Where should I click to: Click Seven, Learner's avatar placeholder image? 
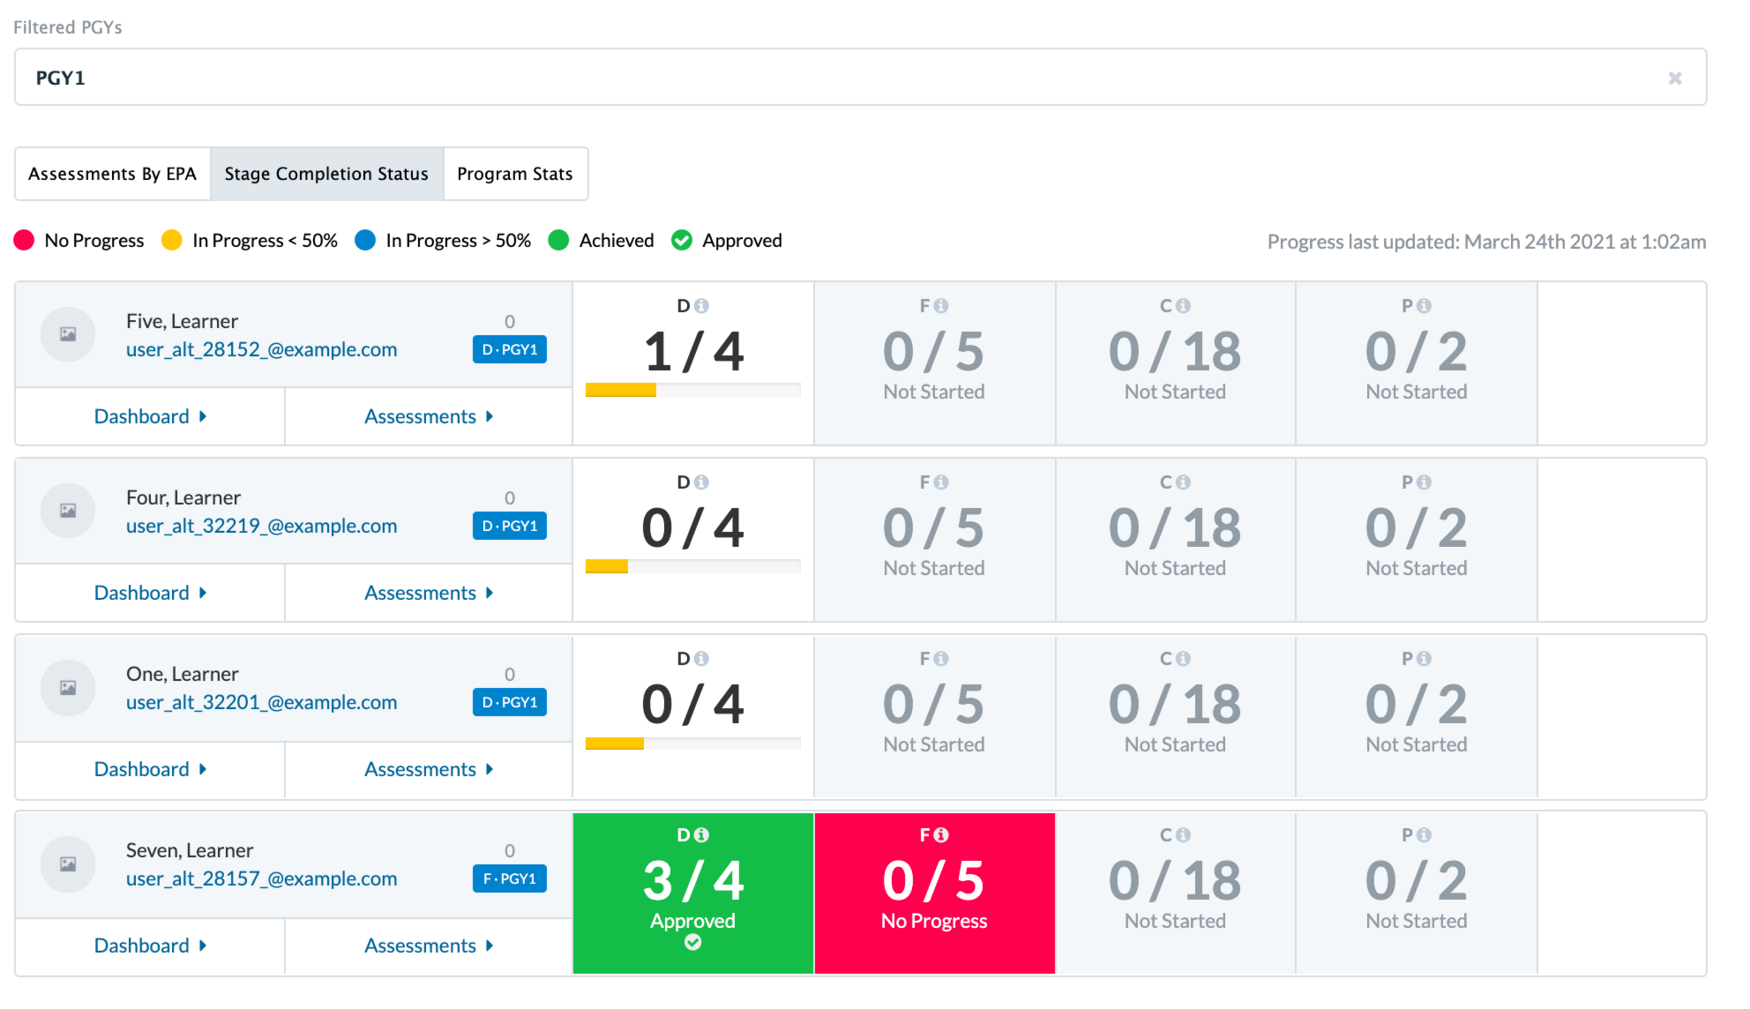[x=68, y=864]
